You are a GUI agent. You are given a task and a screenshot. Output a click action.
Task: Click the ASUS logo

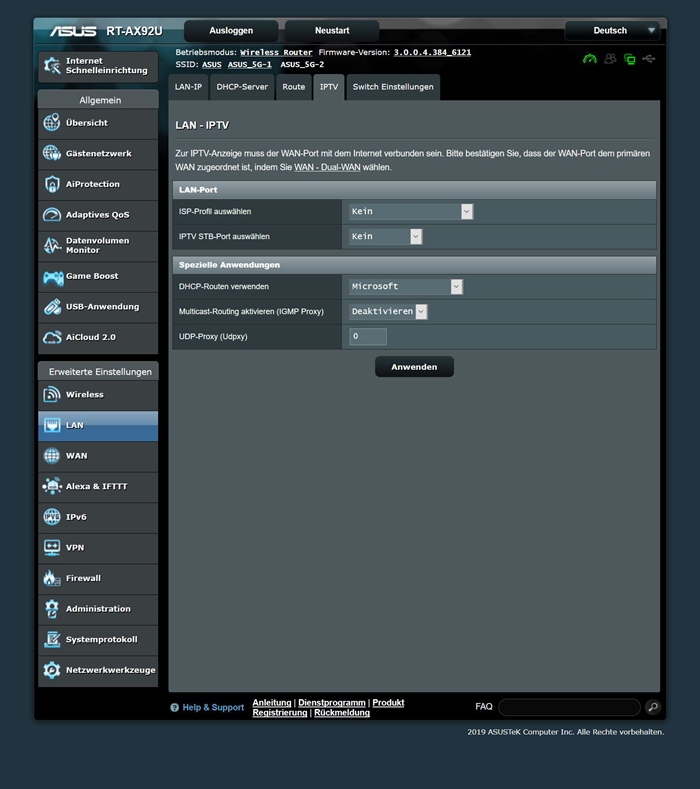[73, 31]
